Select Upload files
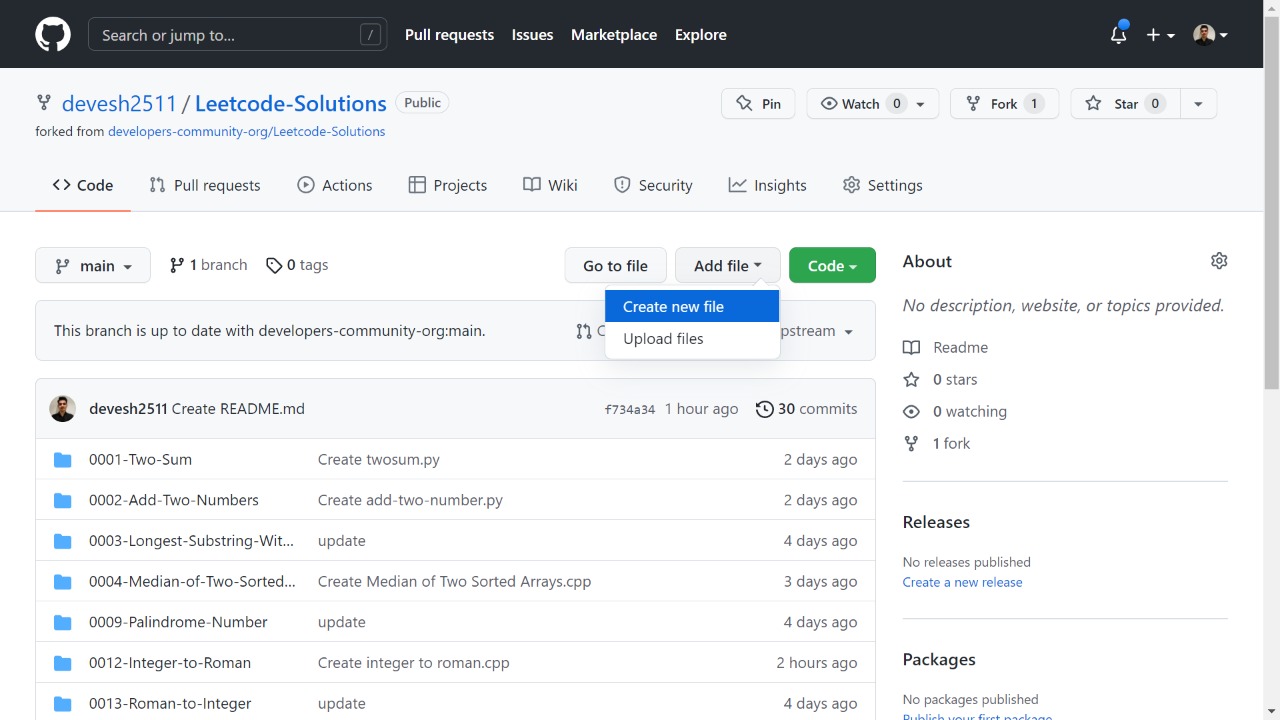The width and height of the screenshot is (1280, 720). [x=692, y=339]
